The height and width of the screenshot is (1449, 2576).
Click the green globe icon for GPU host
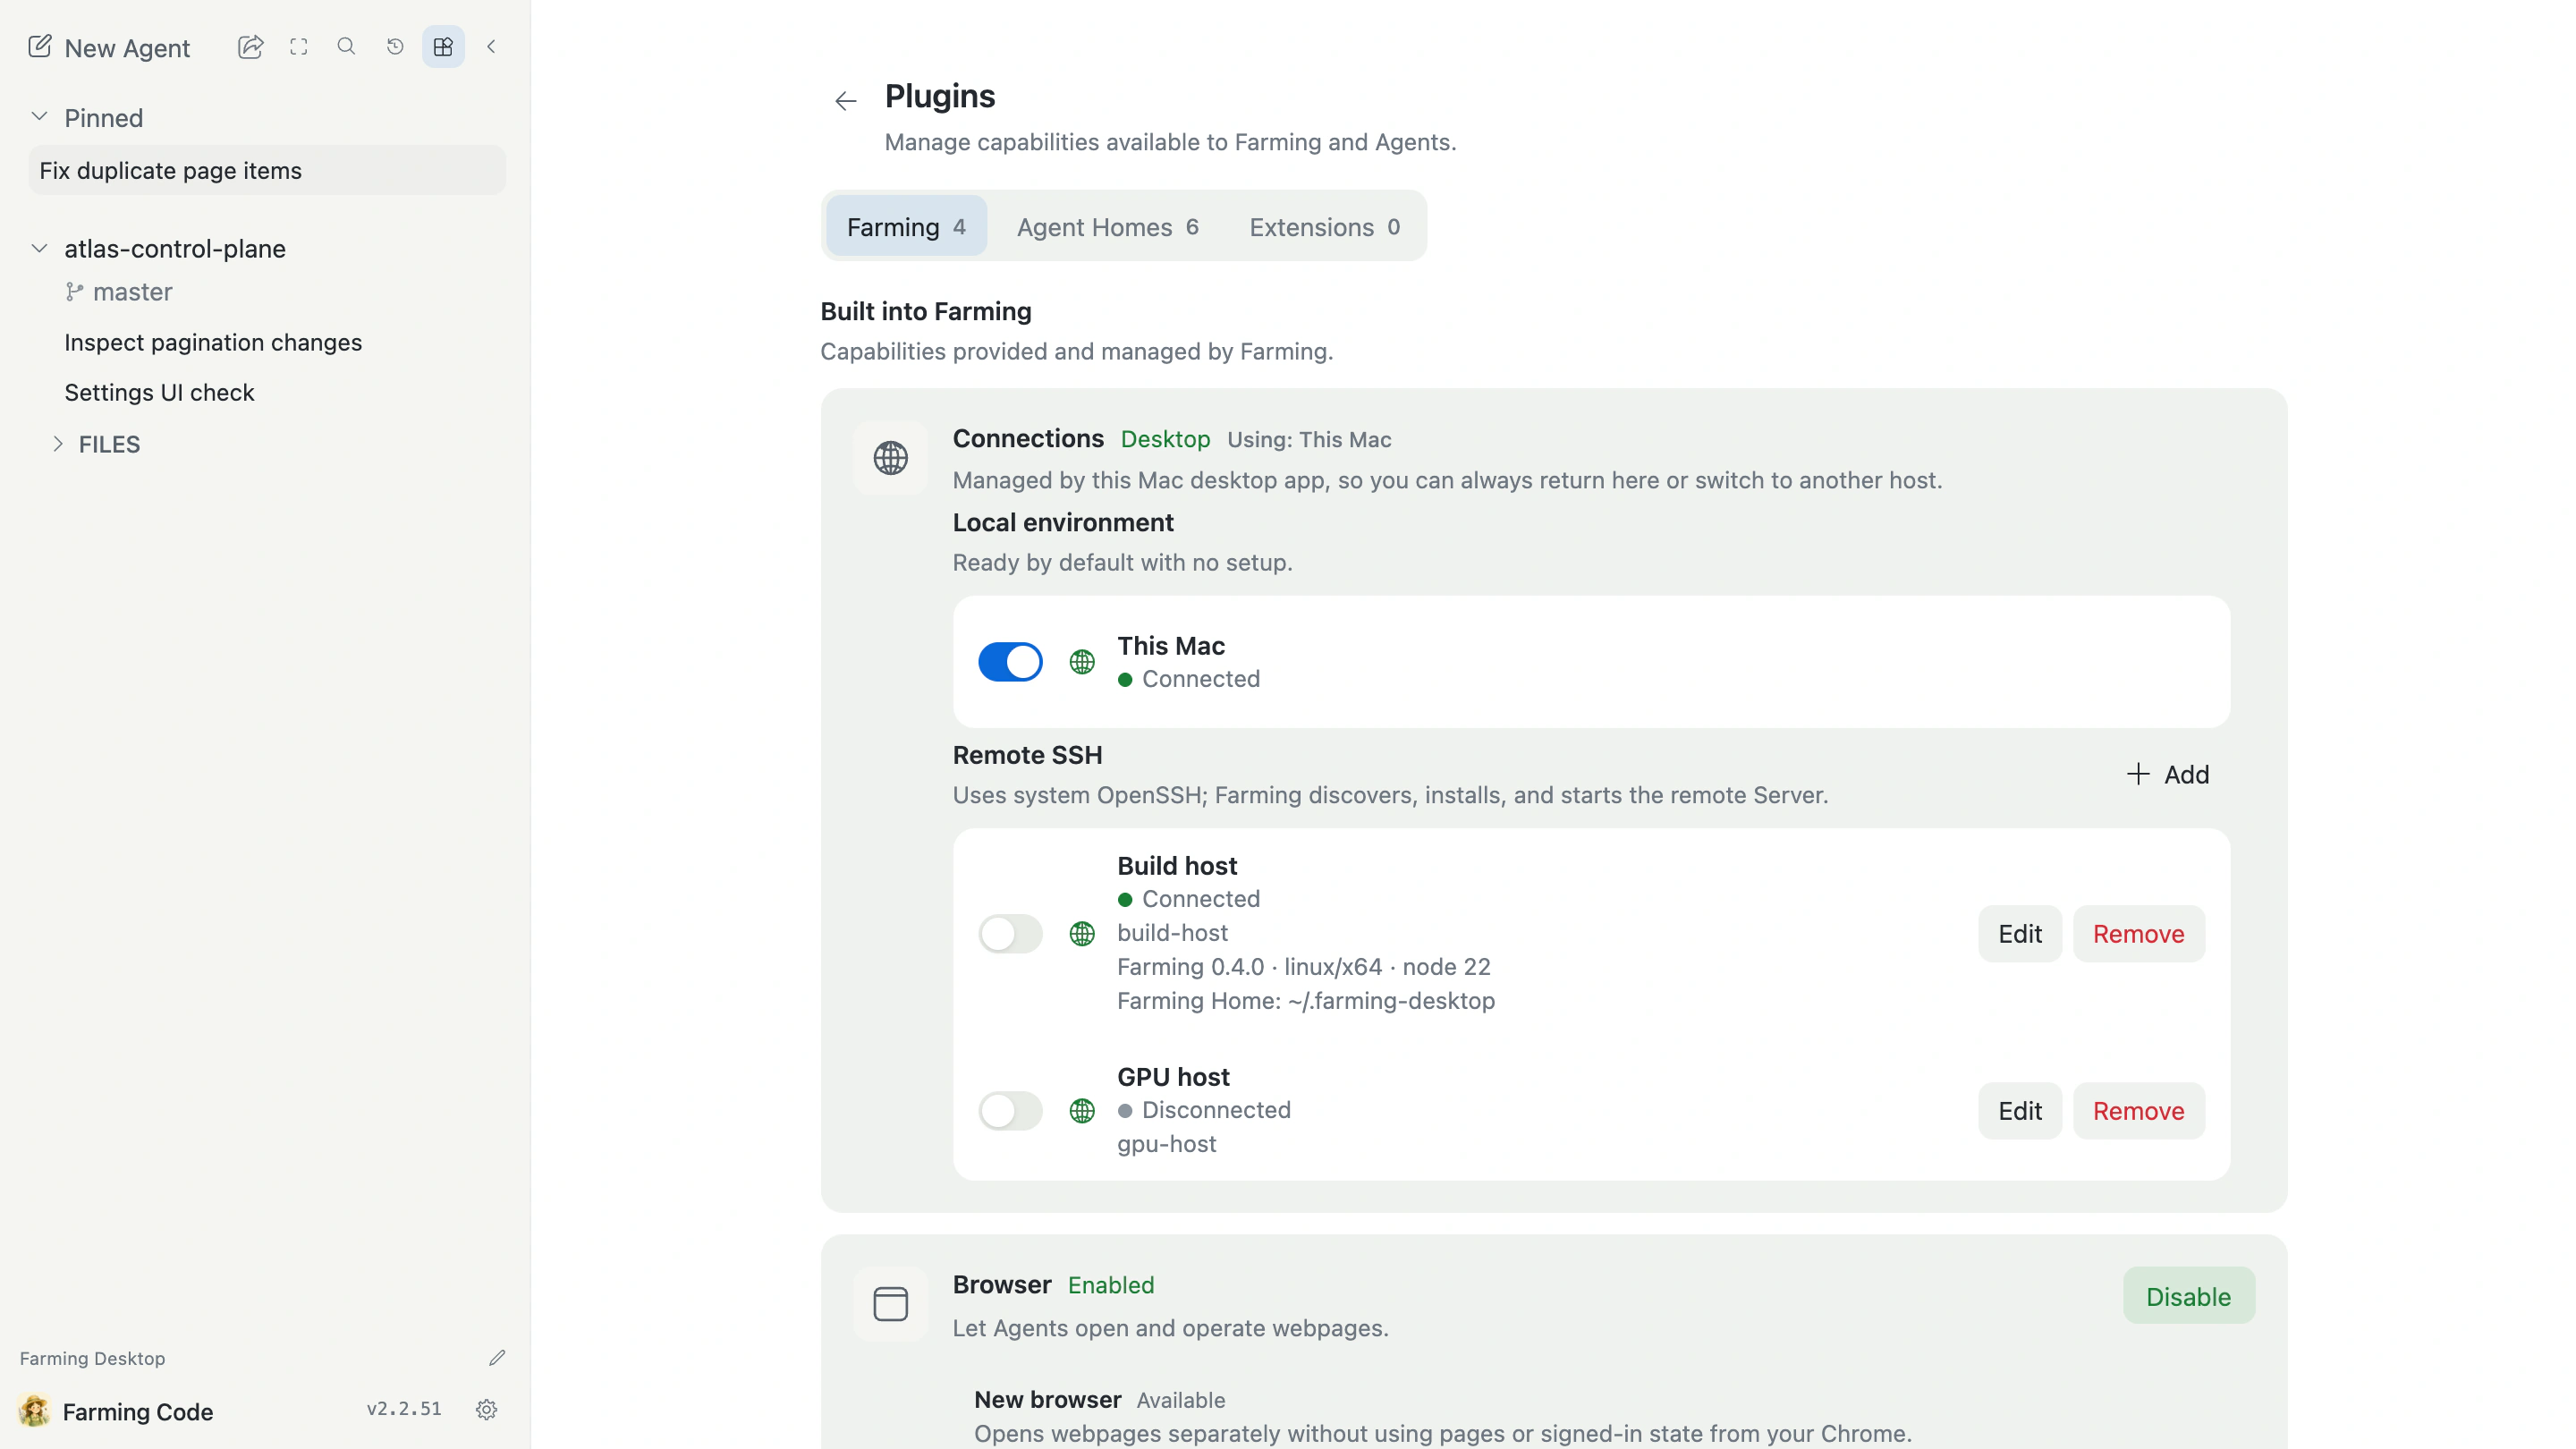[x=1082, y=1111]
